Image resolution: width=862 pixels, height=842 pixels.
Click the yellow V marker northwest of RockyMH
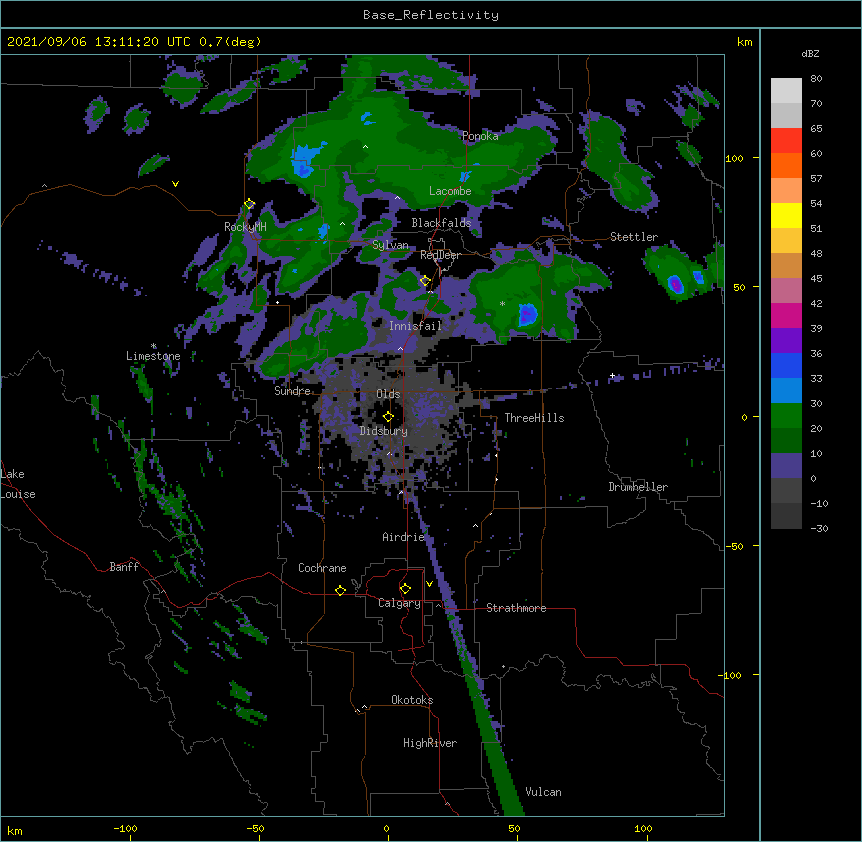coord(175,184)
